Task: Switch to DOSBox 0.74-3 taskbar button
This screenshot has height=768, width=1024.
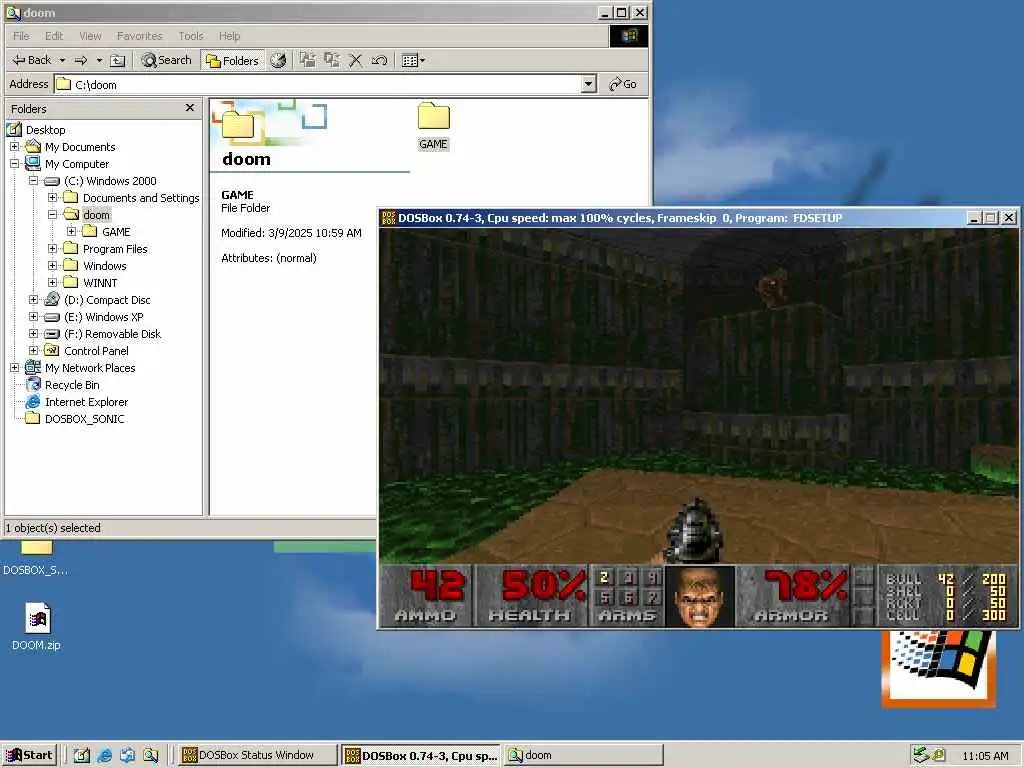Action: [421, 755]
